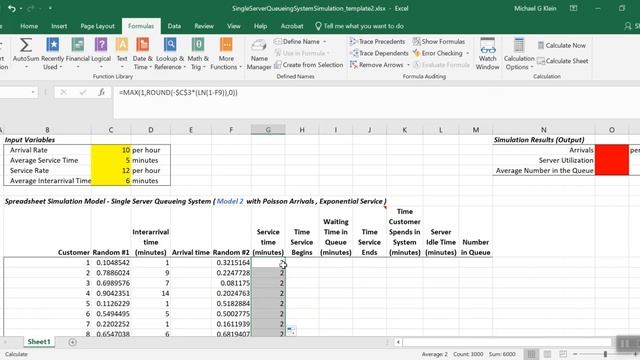Open the Data tab
Viewport: 640px width, 360px height.
point(174,26)
